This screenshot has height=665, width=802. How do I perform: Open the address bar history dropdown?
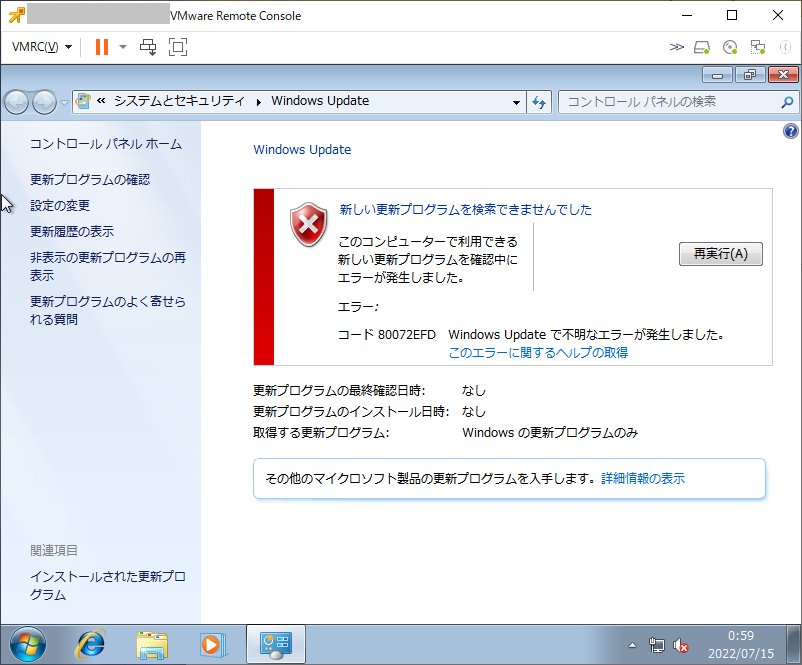point(515,102)
